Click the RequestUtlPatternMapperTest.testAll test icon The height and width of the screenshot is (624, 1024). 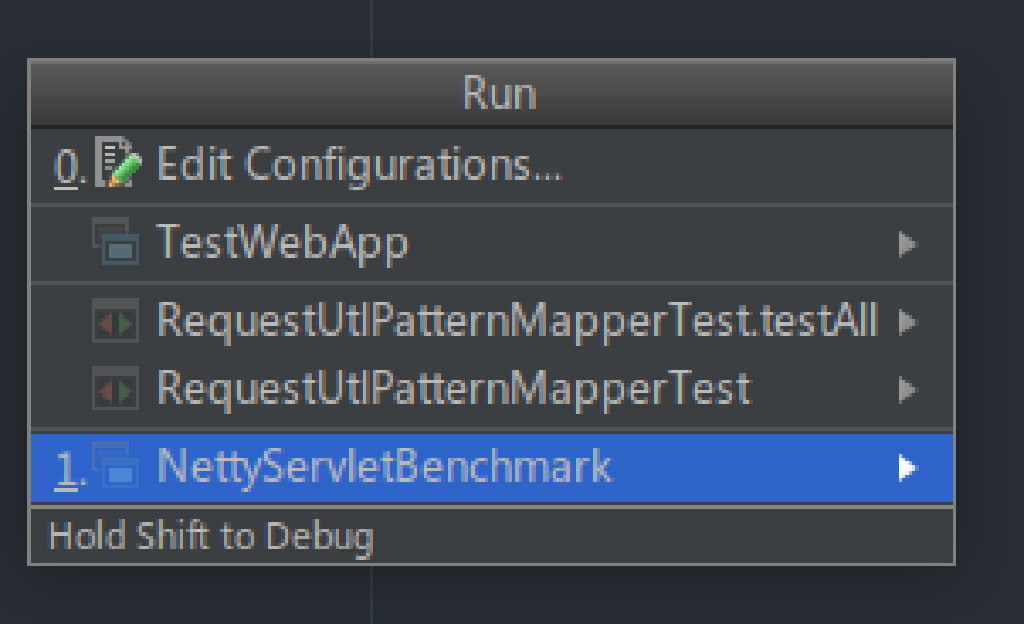click(x=116, y=322)
